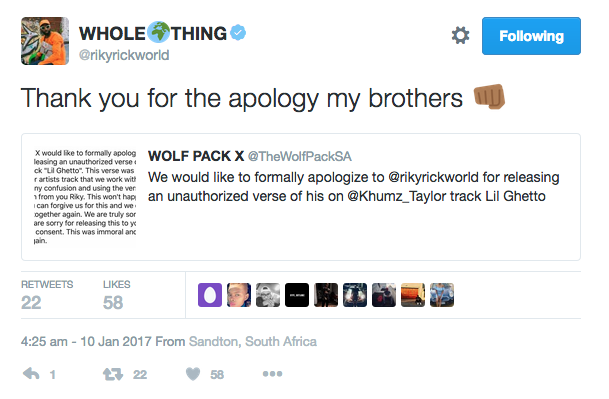The image size is (609, 399).
Task: Open Sandton, South Africa location link
Action: click(252, 342)
